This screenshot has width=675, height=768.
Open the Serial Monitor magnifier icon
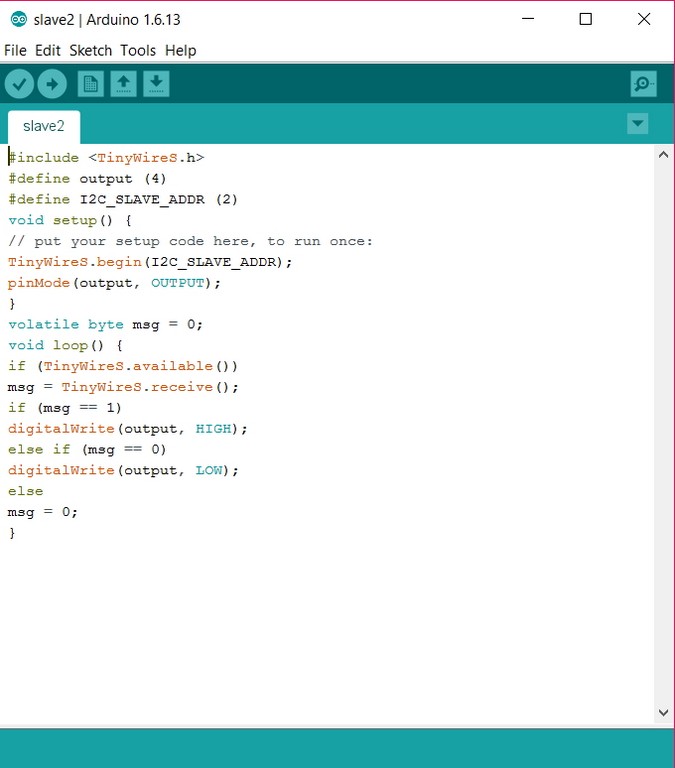pos(643,84)
